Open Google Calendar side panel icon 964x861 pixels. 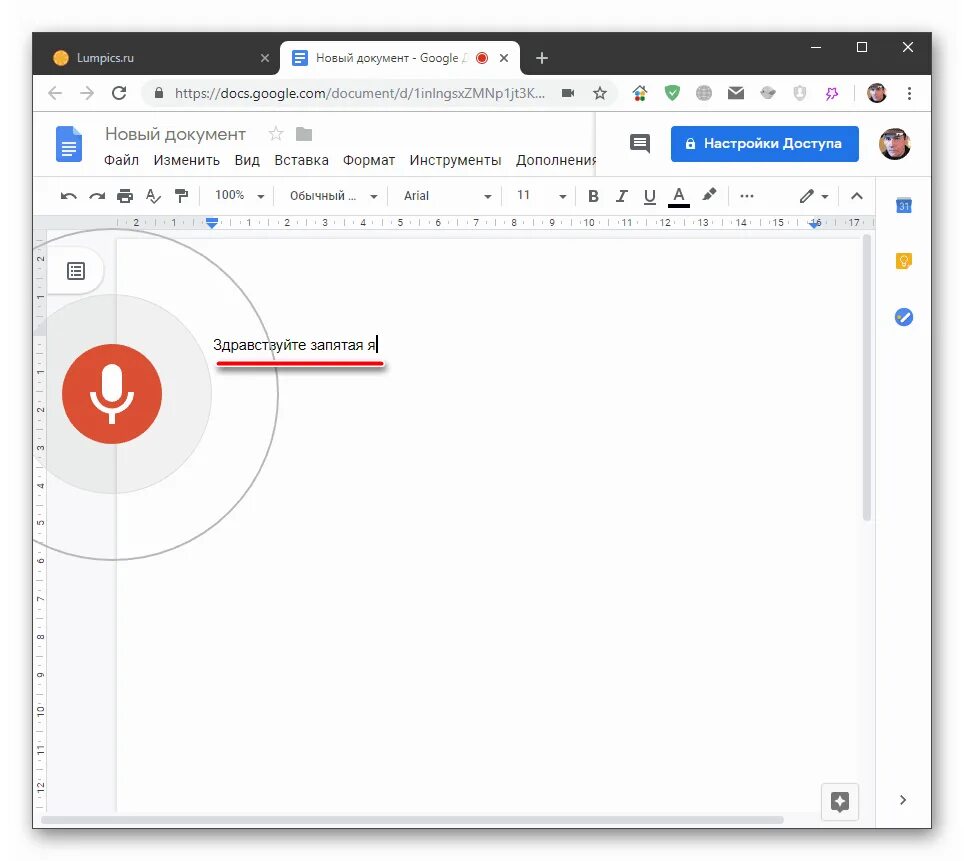point(903,205)
